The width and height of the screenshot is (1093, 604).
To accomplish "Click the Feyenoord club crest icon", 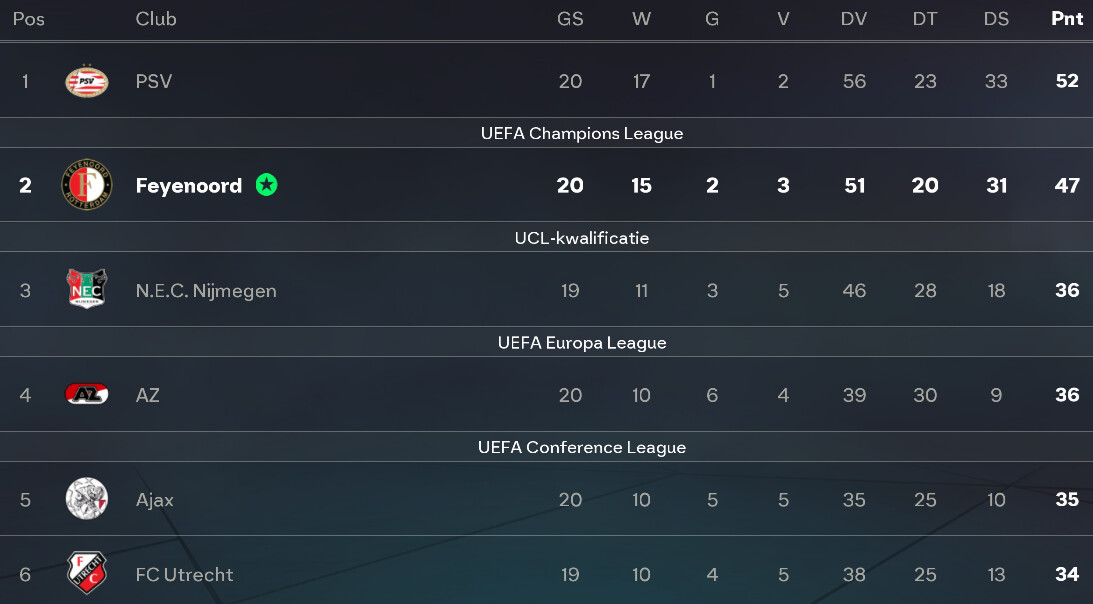I will (86, 185).
